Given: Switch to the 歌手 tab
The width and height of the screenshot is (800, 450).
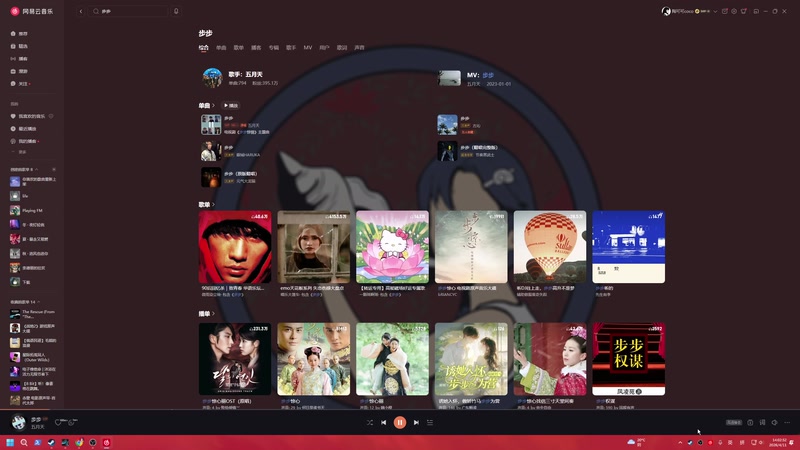Looking at the screenshot, I should (291, 47).
